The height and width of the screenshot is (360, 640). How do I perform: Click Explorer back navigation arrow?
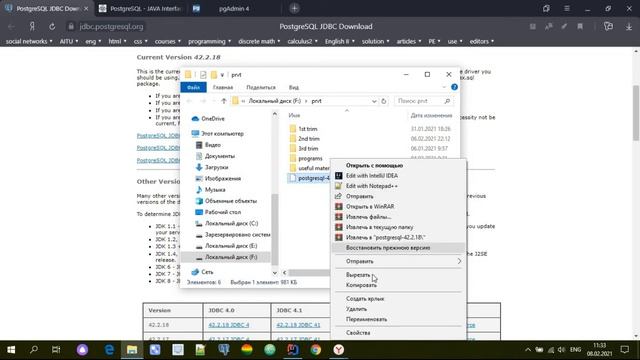[189, 101]
